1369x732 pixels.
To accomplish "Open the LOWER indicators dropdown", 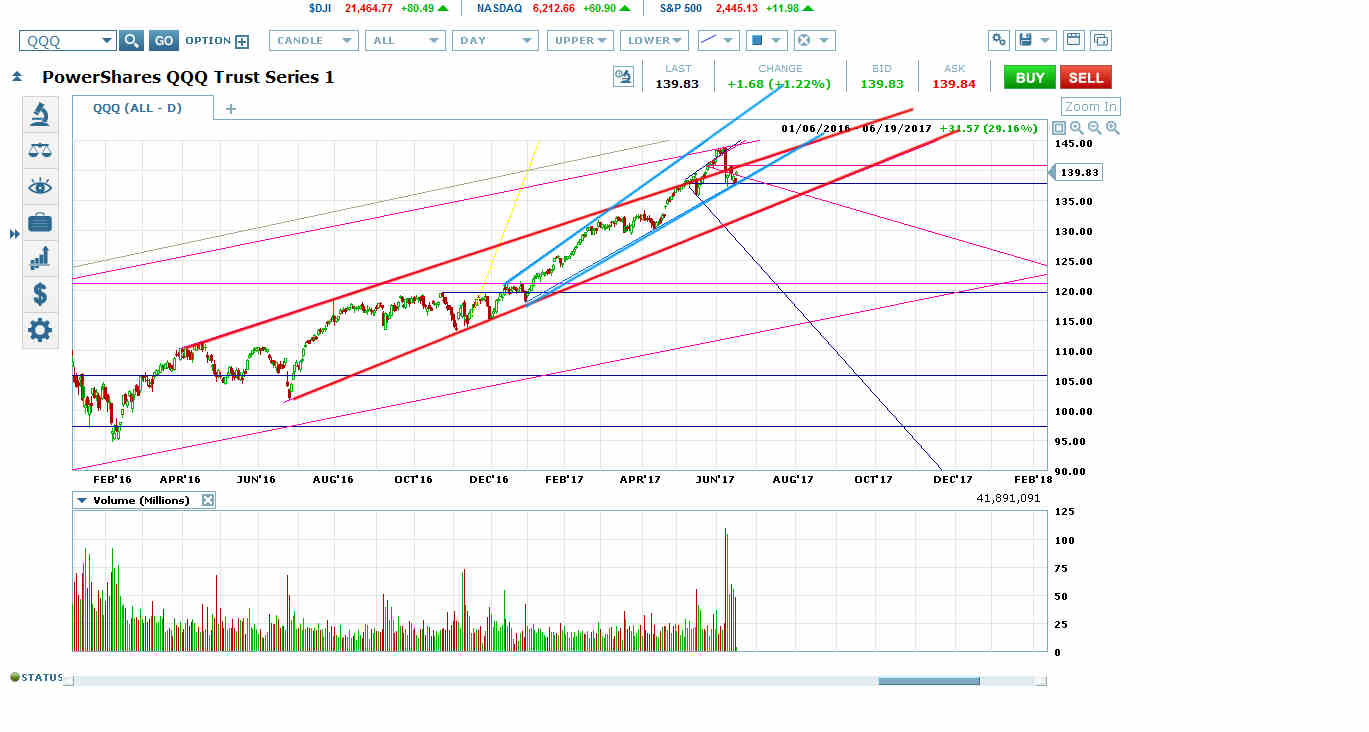I will coord(654,40).
